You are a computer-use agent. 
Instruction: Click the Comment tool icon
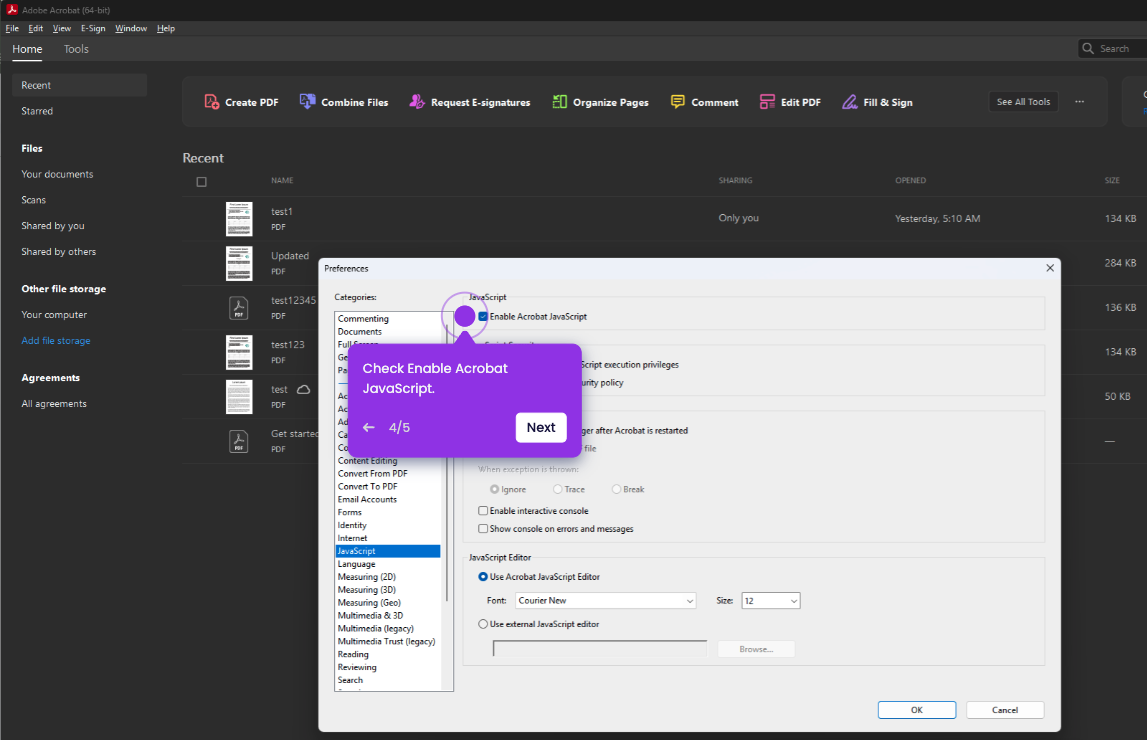(x=678, y=102)
